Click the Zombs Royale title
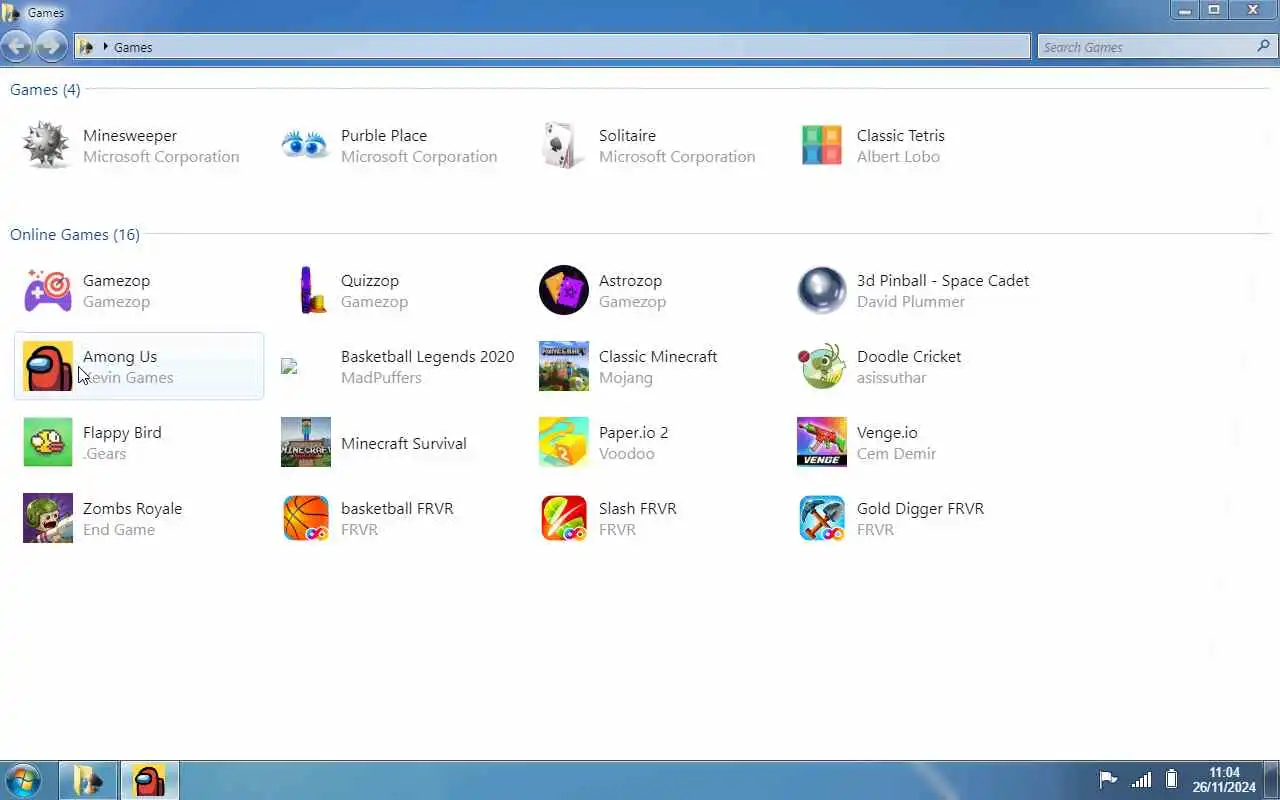1280x800 pixels. (132, 508)
